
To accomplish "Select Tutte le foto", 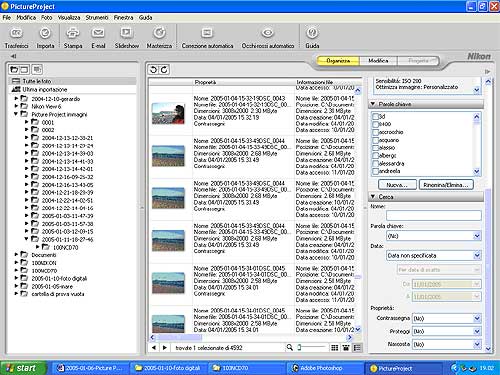I will tap(72, 81).
